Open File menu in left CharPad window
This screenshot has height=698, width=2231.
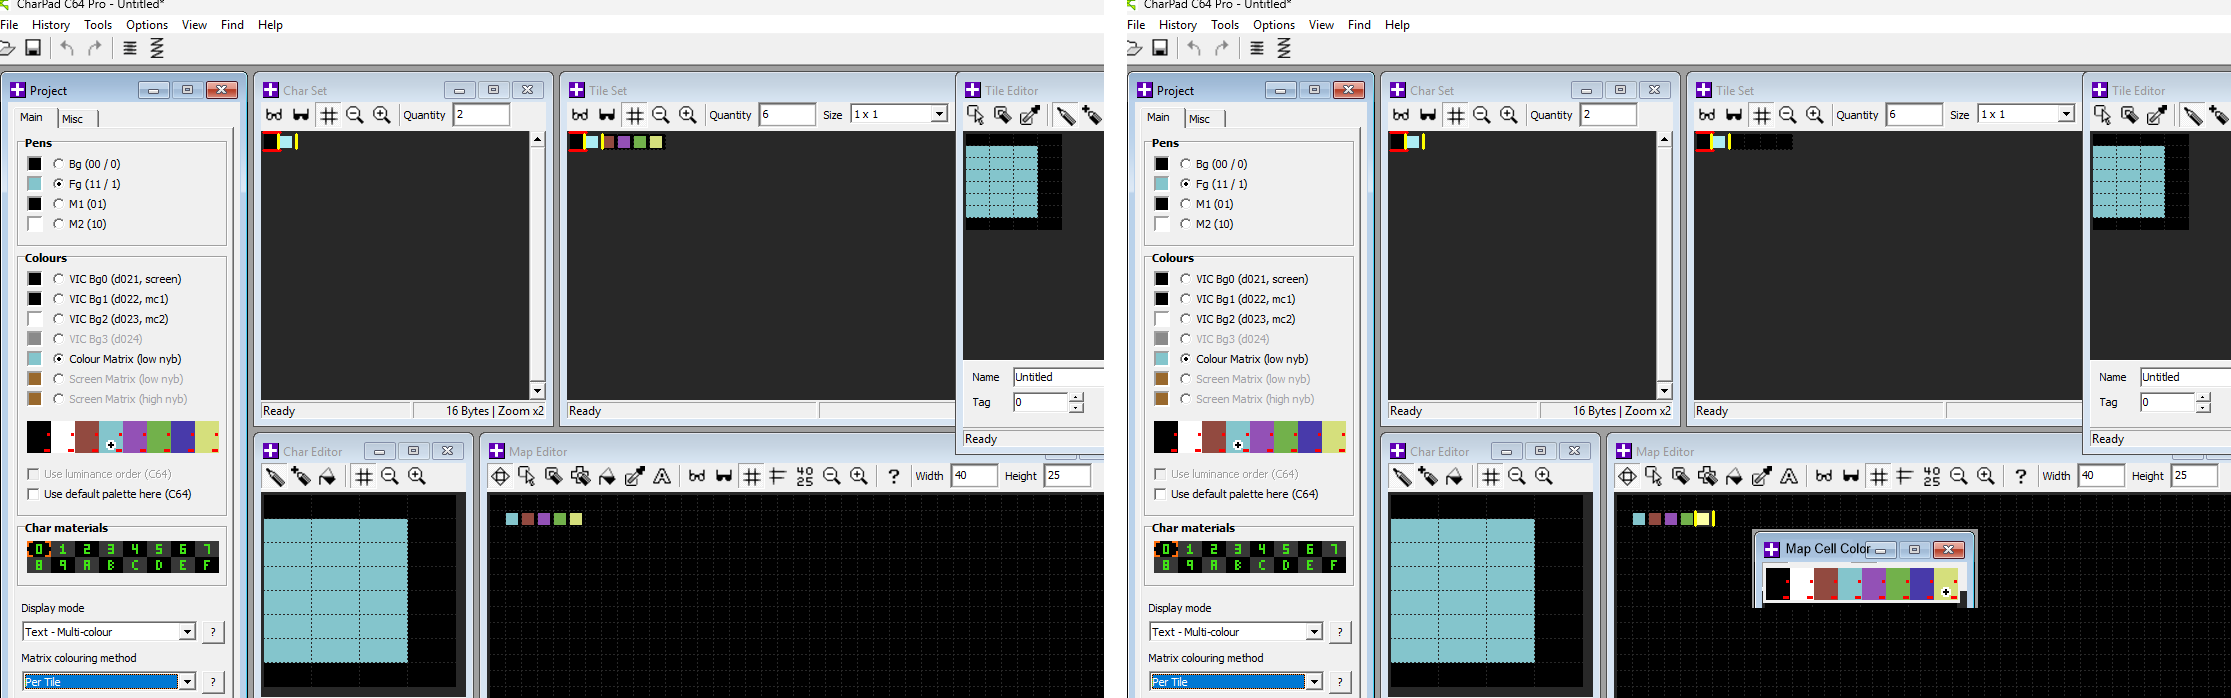9,25
